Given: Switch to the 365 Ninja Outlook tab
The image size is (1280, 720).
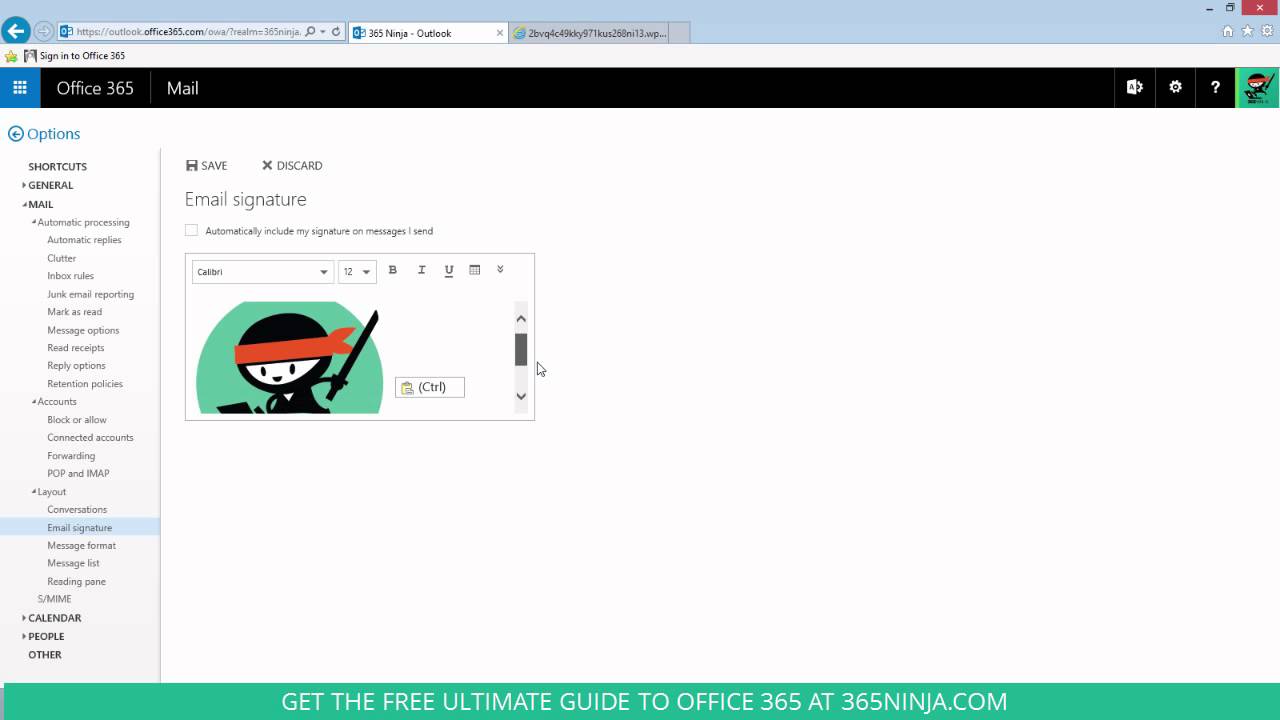Looking at the screenshot, I should coord(420,32).
